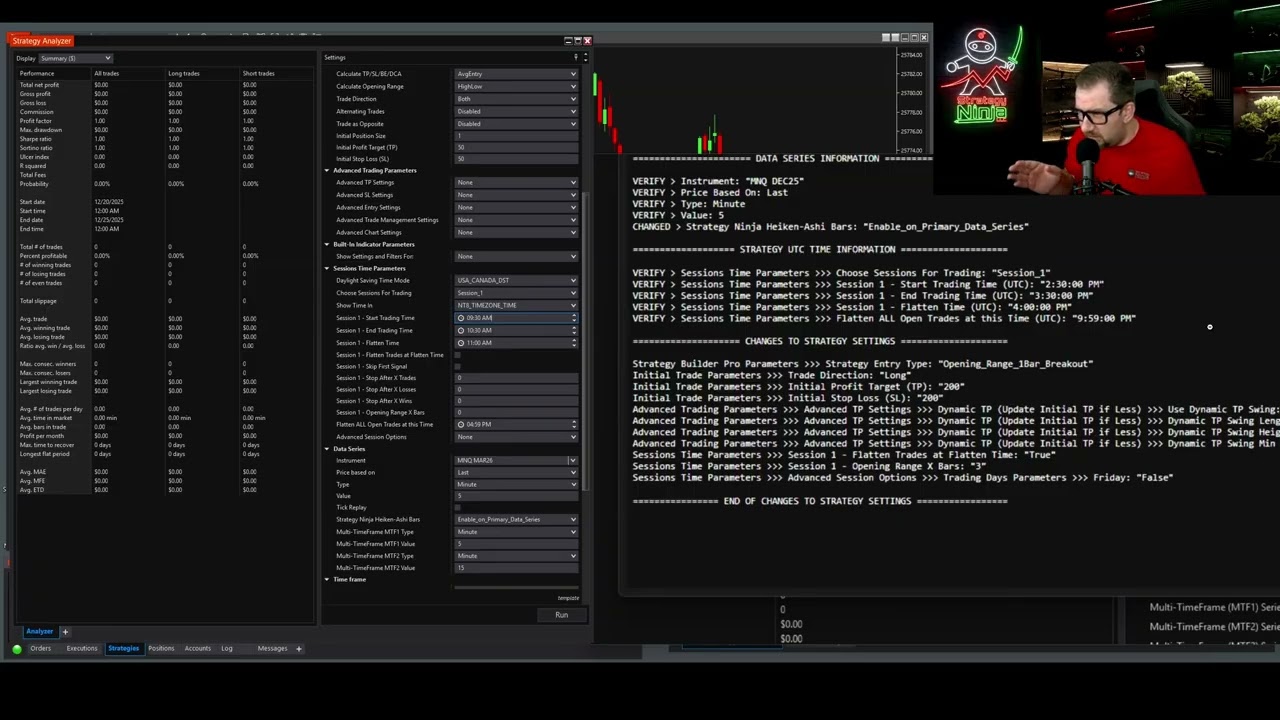Image resolution: width=1280 pixels, height=720 pixels.
Task: Click up-down arrows icon in Settings header
Action: click(585, 58)
